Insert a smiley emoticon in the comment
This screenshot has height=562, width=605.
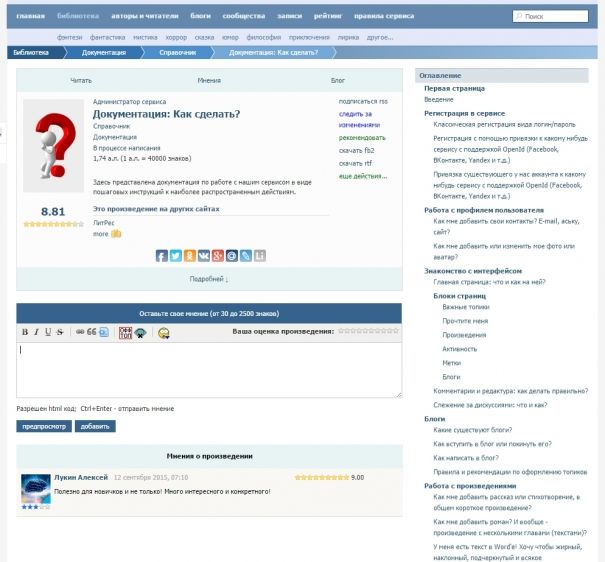pyautogui.click(x=163, y=332)
